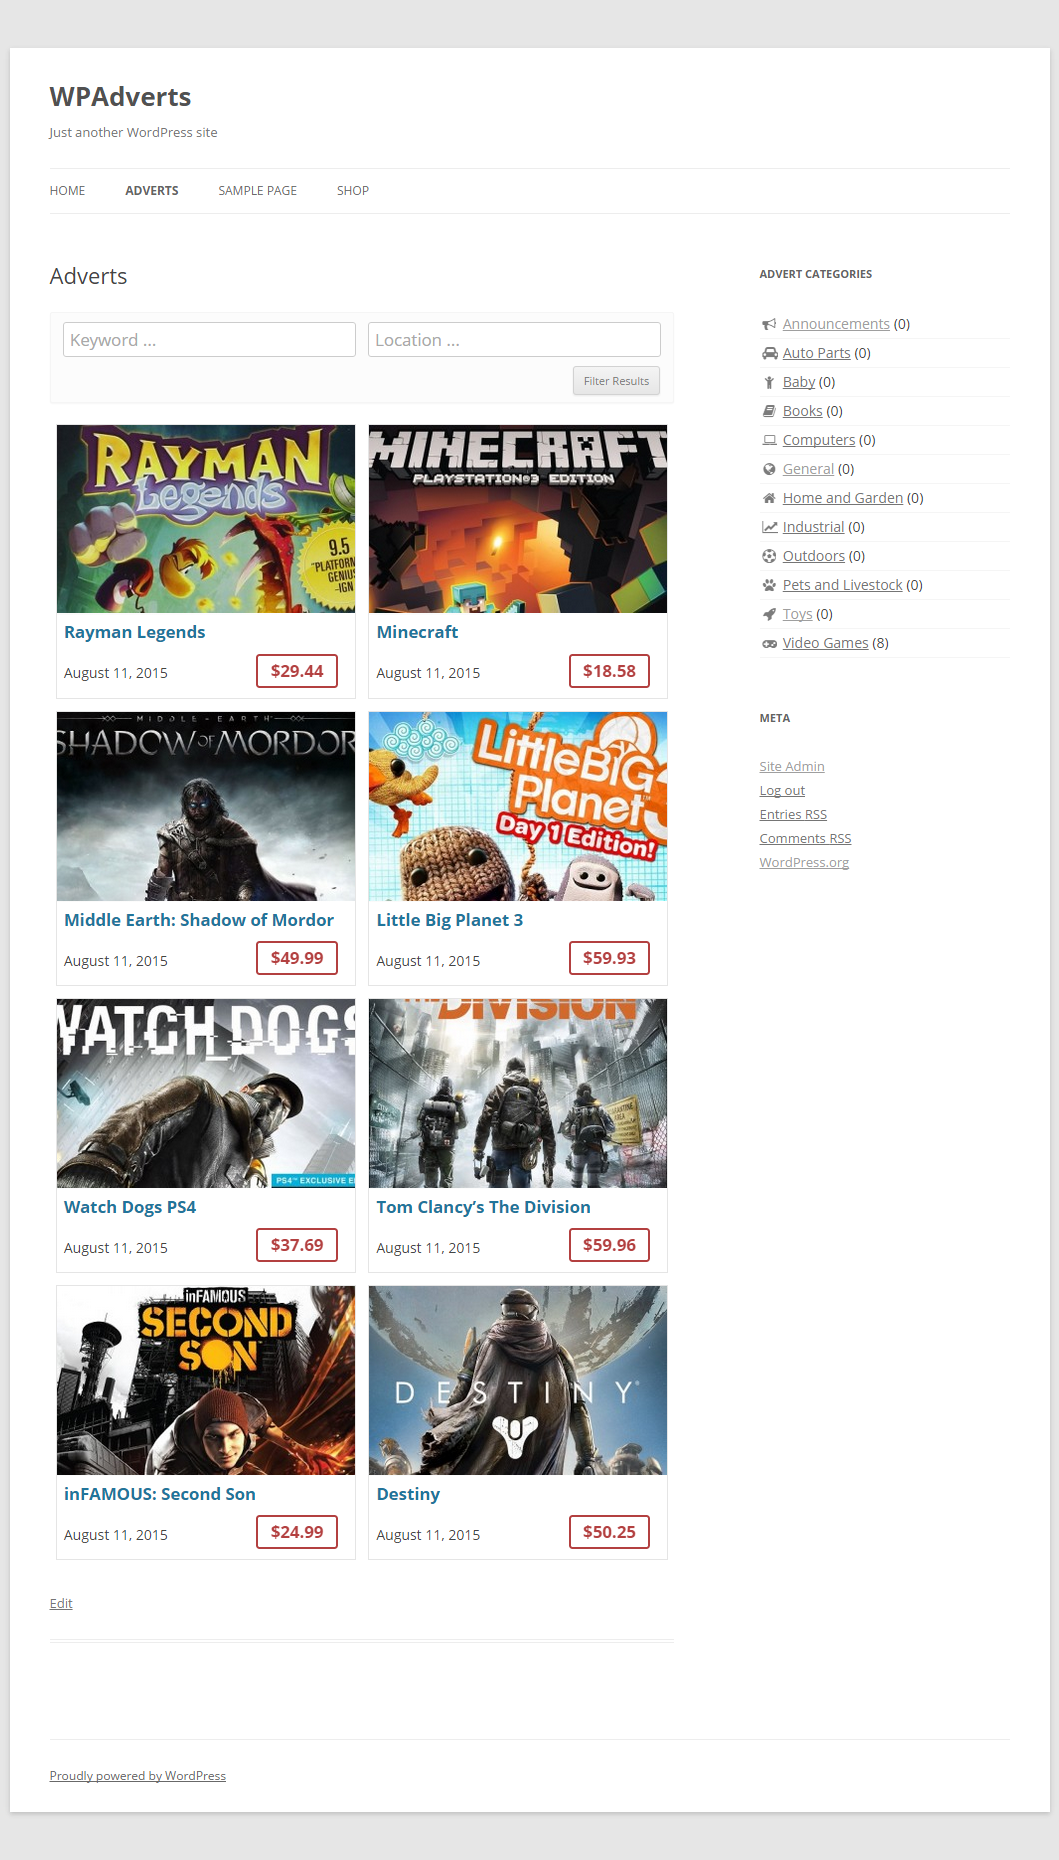1059x1860 pixels.
Task: Open the Minecraft title link
Action: pyautogui.click(x=417, y=632)
